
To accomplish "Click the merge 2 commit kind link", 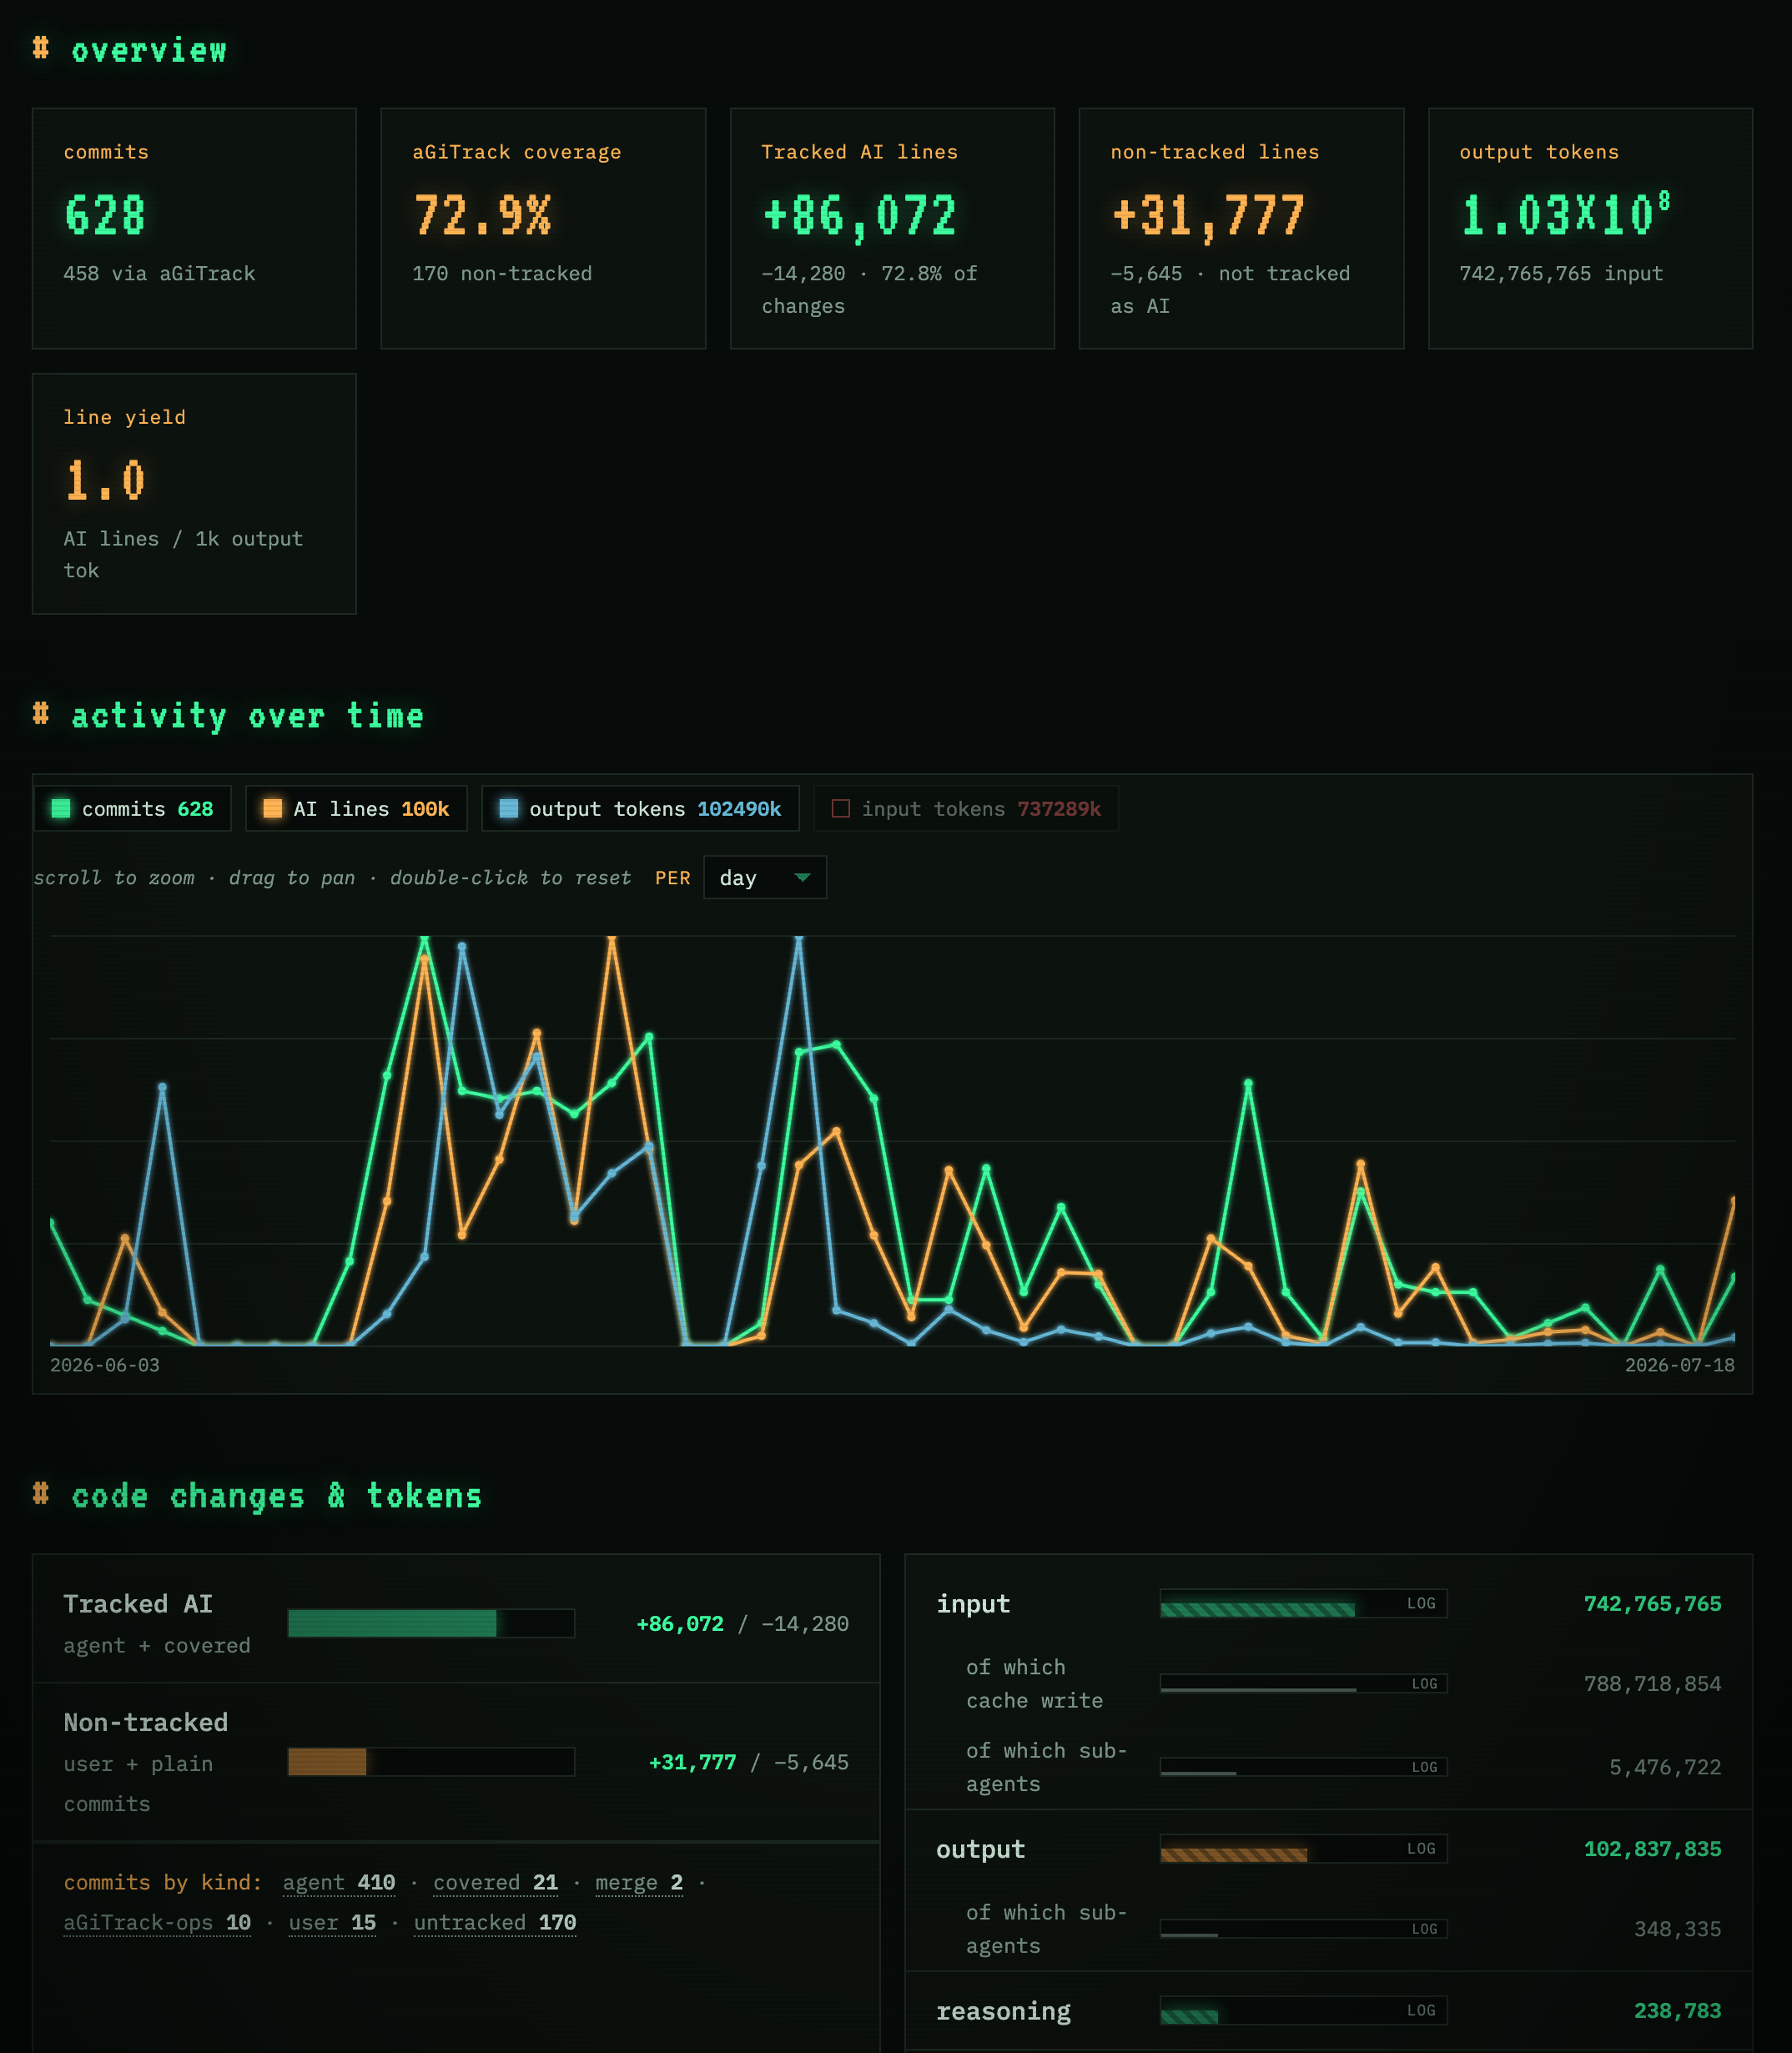I will tap(639, 1882).
